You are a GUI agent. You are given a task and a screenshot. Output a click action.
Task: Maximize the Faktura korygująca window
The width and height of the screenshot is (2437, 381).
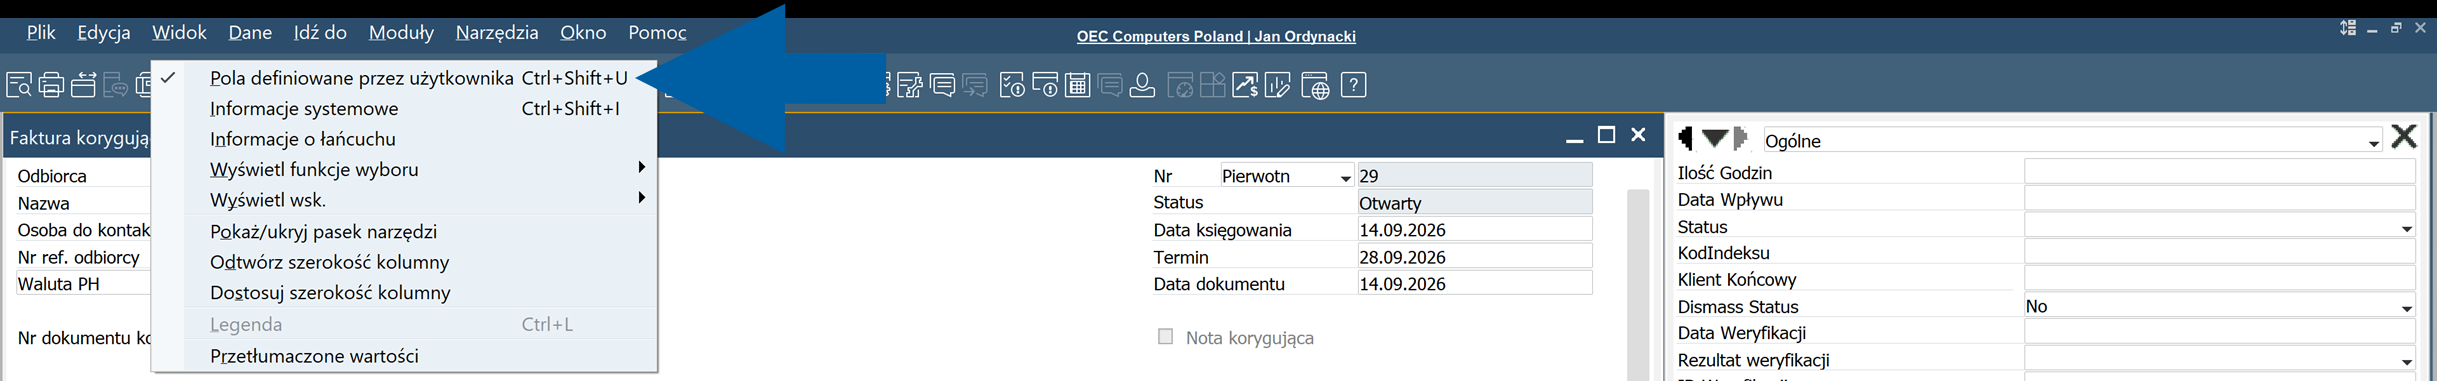click(1606, 135)
